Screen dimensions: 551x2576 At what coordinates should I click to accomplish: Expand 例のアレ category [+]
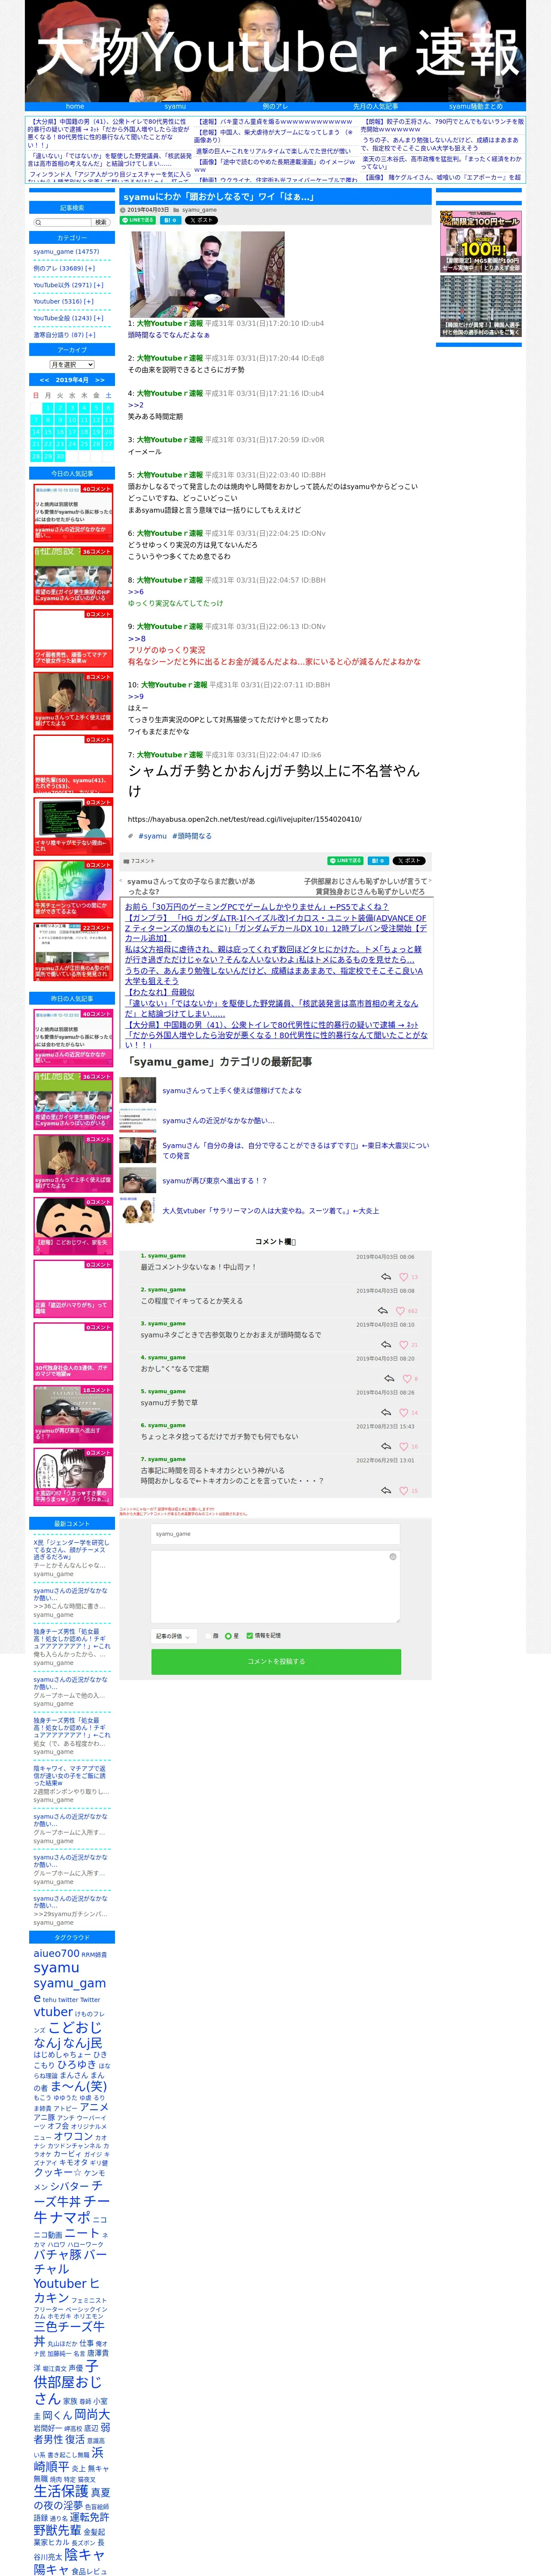pyautogui.click(x=90, y=268)
